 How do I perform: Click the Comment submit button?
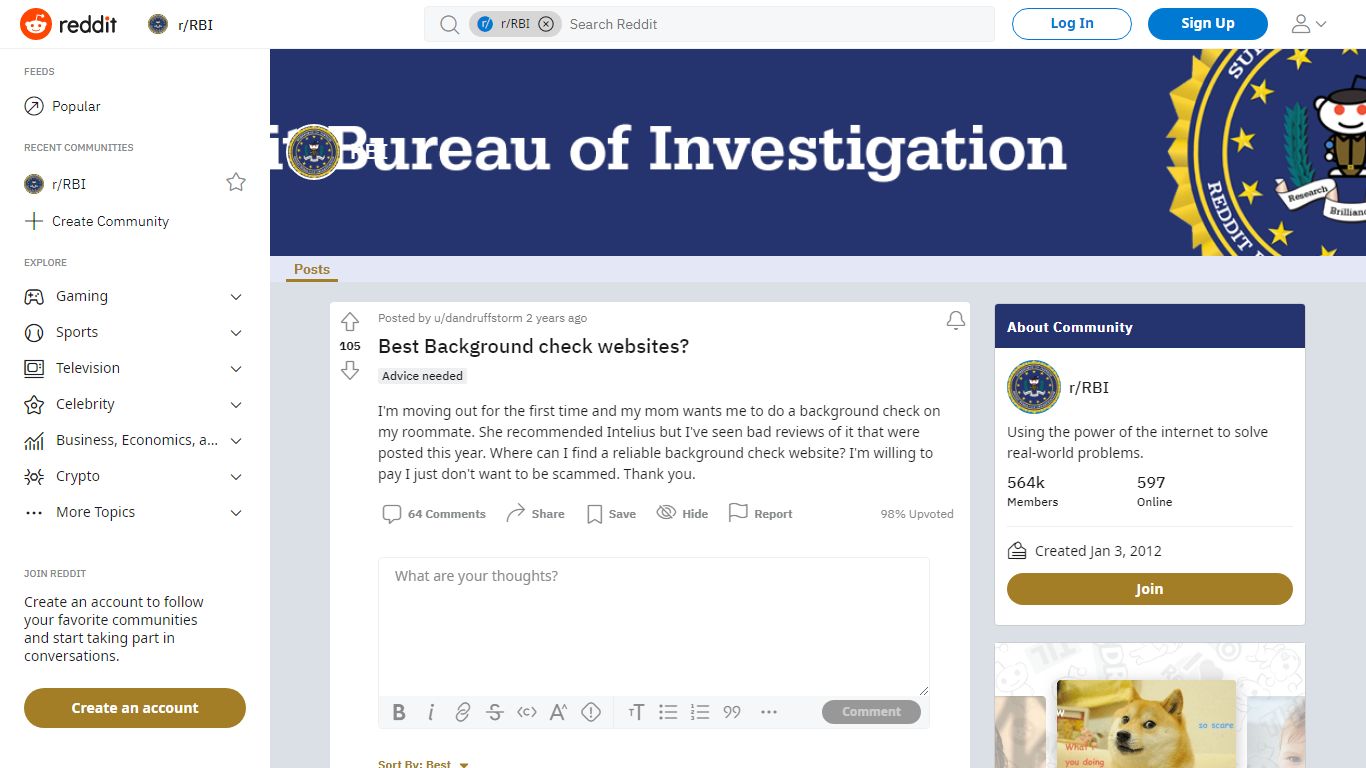pyautogui.click(x=871, y=712)
